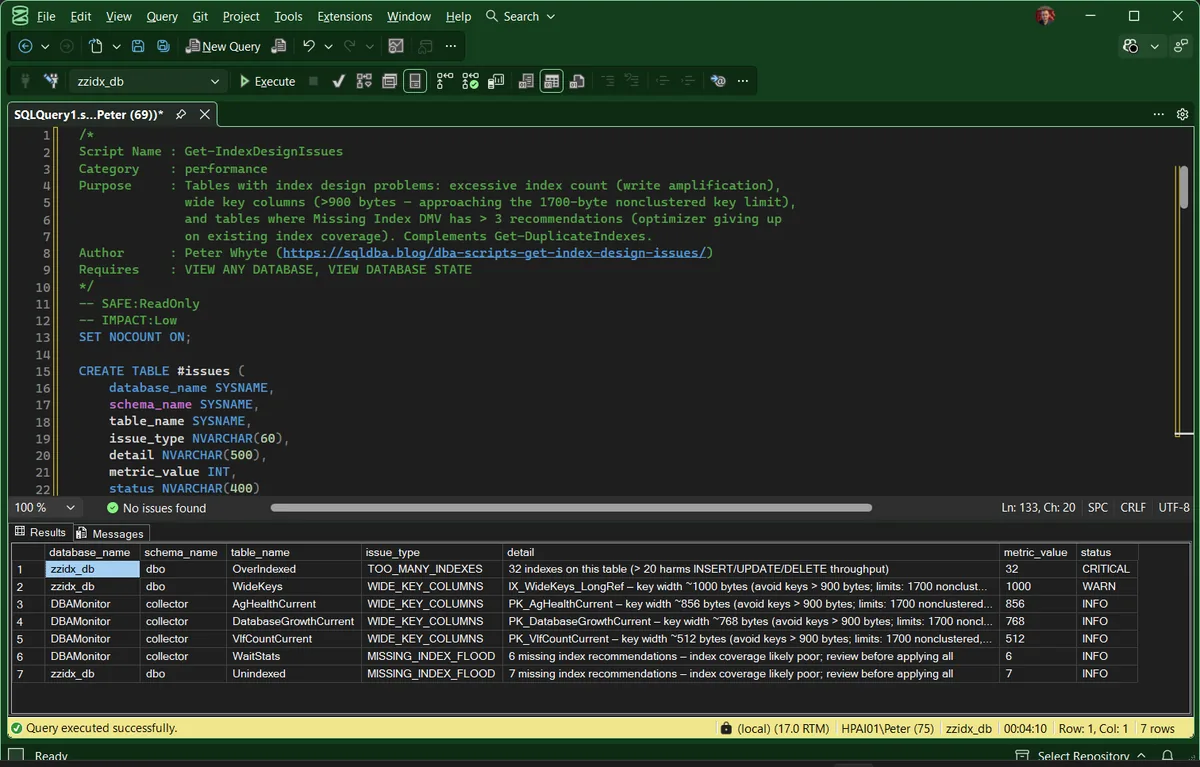Toggle the IntelliSense Enabled button
The height and width of the screenshot is (767, 1200).
click(415, 81)
